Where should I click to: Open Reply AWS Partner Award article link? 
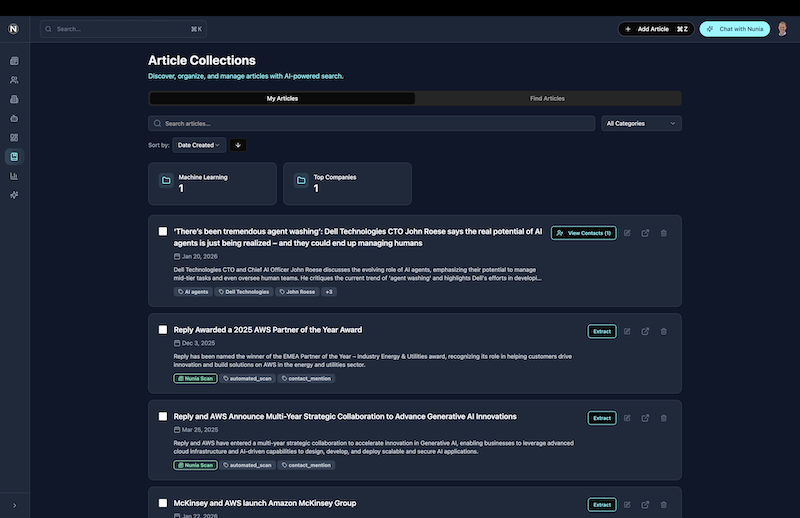tap(645, 331)
